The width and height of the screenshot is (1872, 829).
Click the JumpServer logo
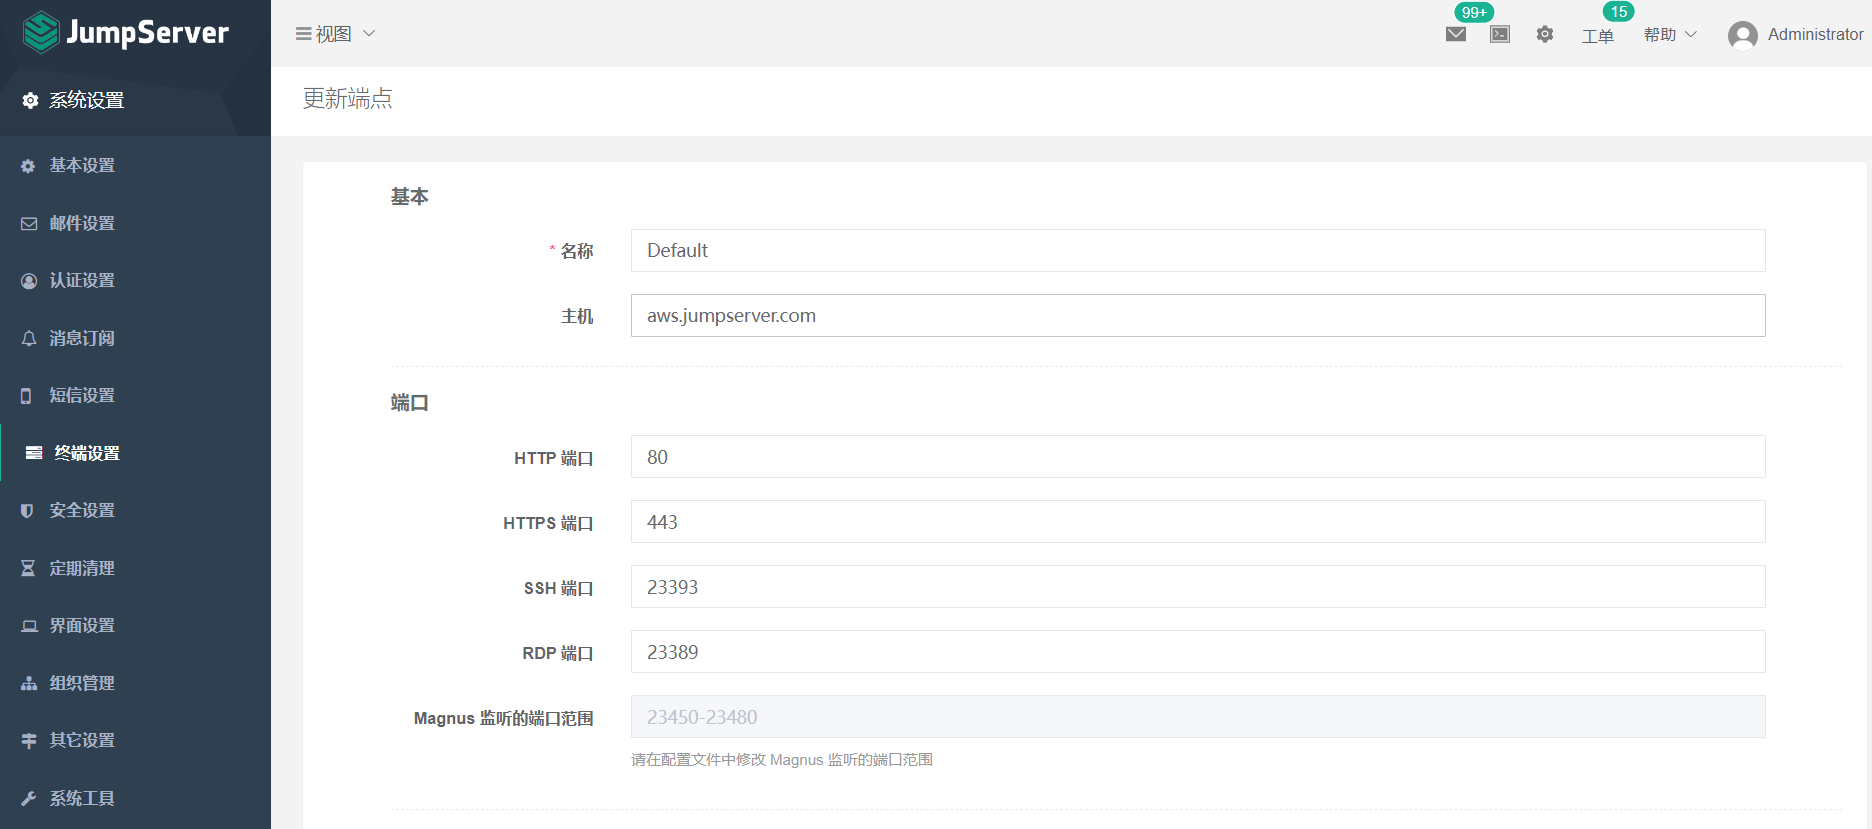click(x=126, y=33)
